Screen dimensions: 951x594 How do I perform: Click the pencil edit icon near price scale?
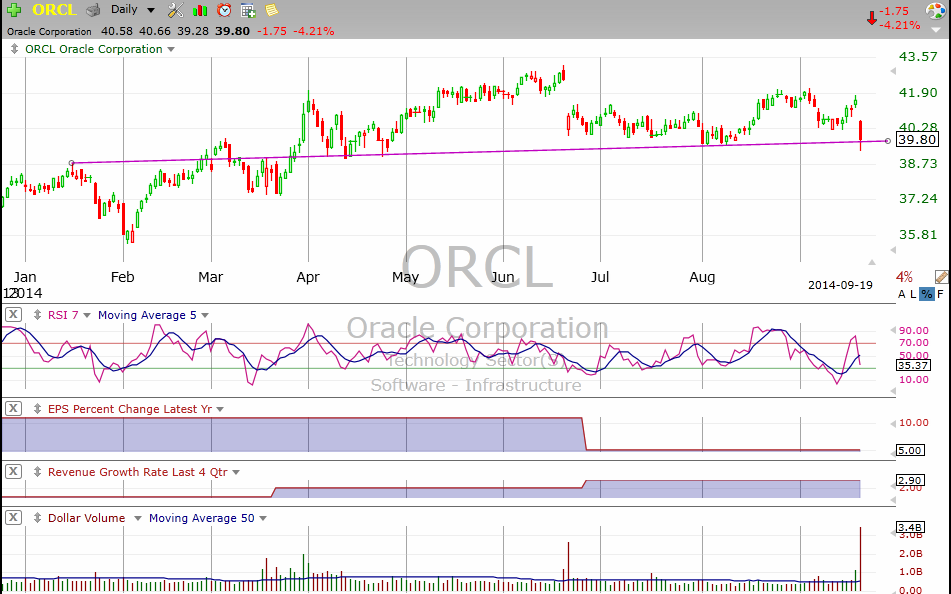(x=941, y=277)
